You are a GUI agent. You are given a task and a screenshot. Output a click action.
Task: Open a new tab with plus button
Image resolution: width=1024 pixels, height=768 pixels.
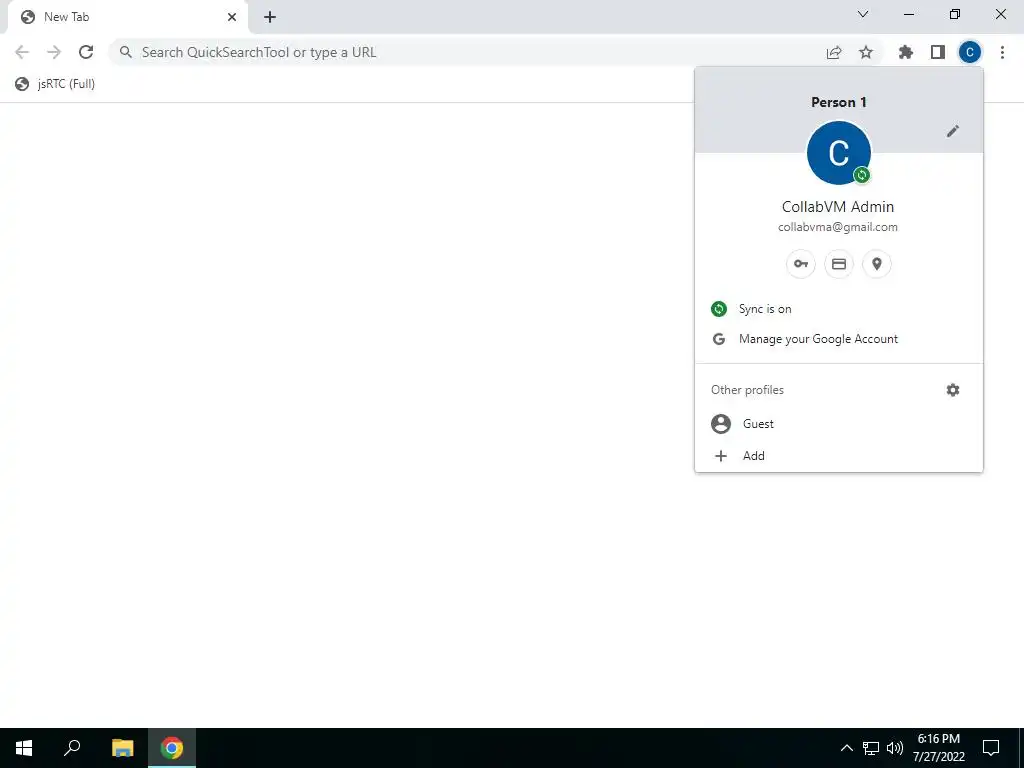click(x=270, y=17)
